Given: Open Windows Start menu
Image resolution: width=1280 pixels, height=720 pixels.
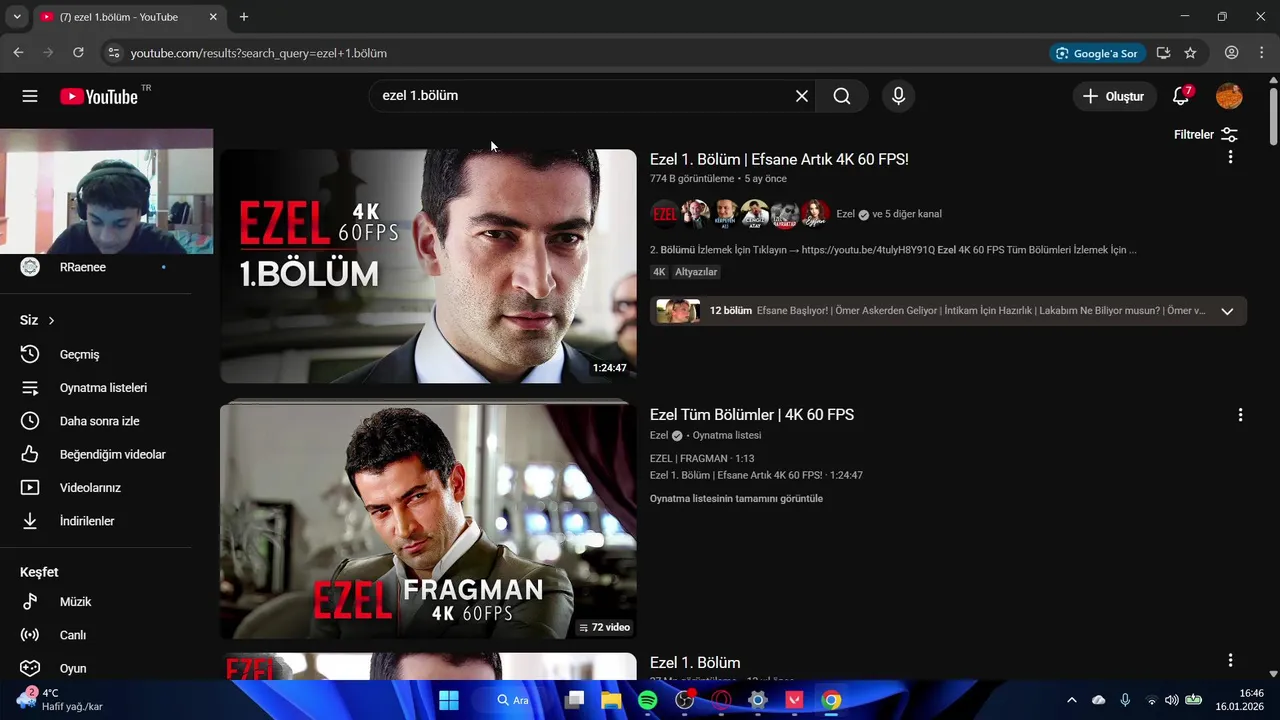Looking at the screenshot, I should tap(449, 700).
